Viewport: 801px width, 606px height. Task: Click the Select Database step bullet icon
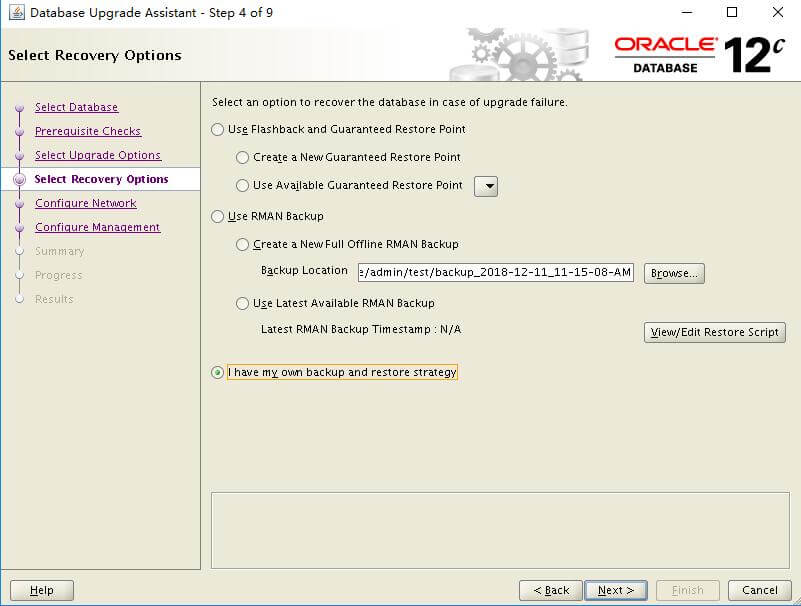(x=19, y=108)
